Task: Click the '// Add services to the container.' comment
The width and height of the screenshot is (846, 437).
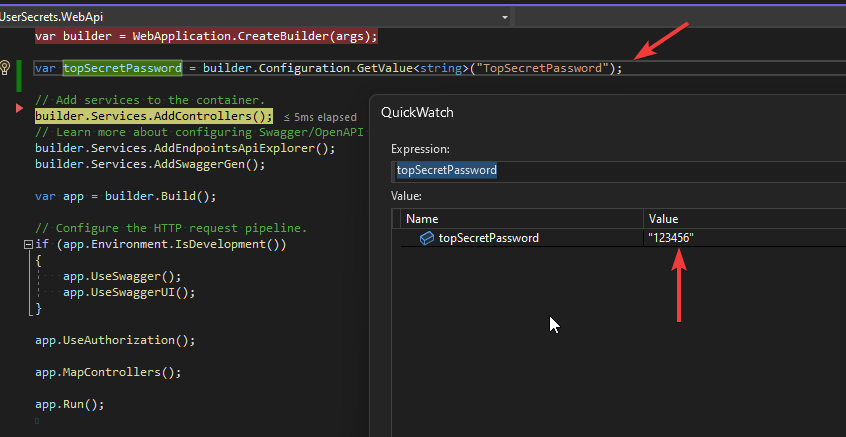Action: [150, 100]
